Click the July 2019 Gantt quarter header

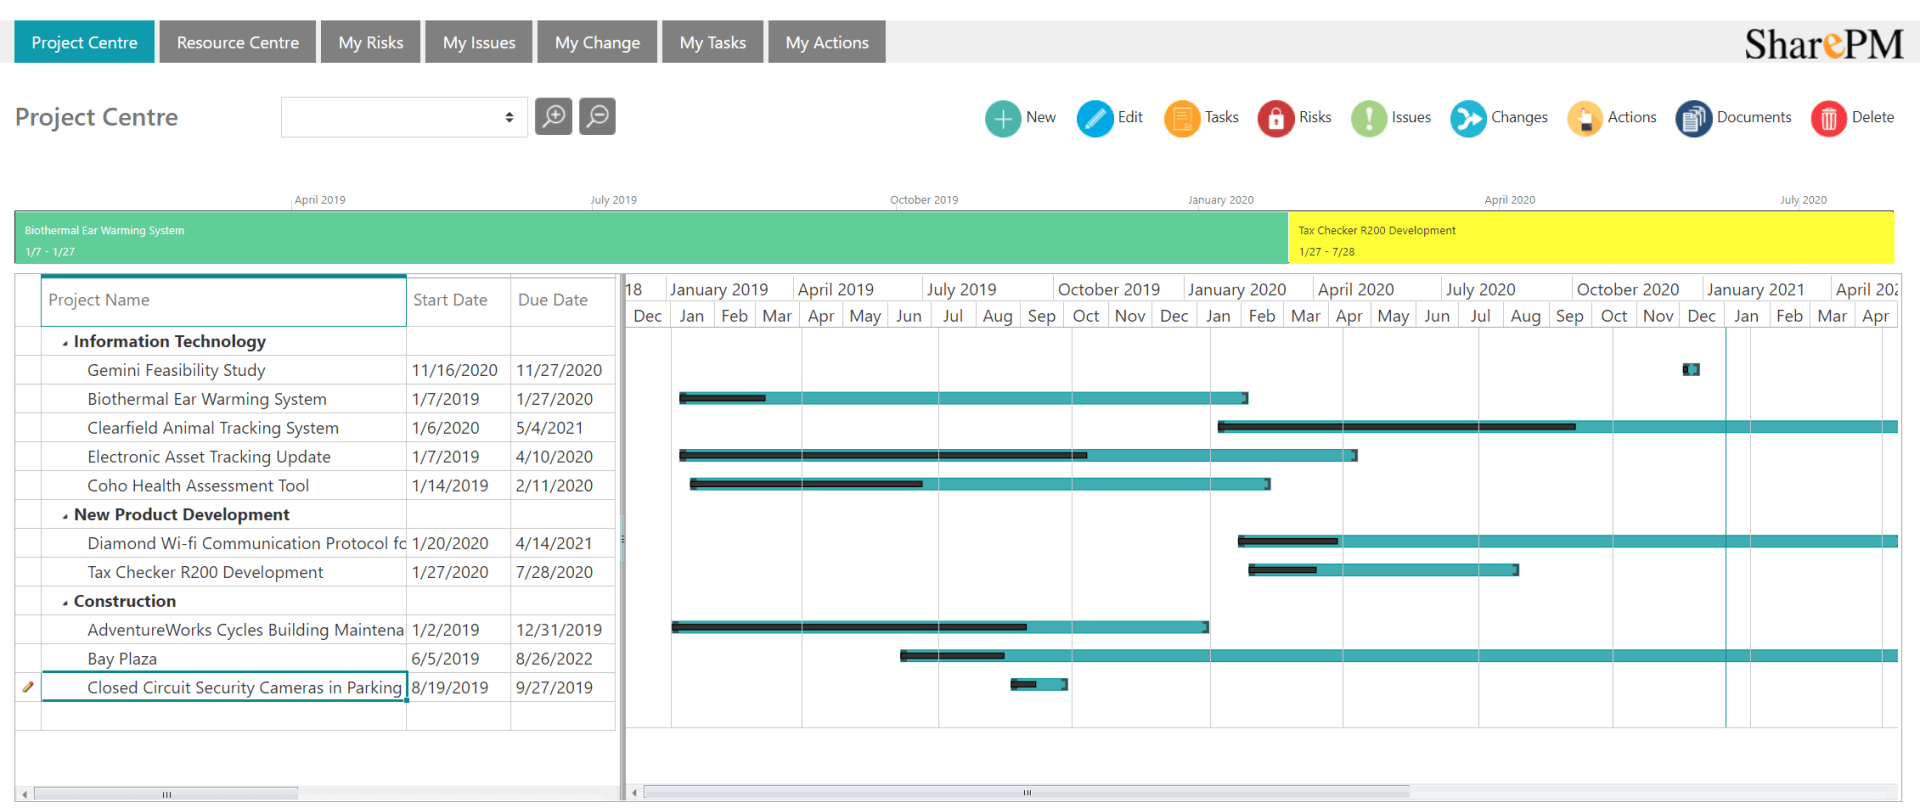tap(986, 289)
